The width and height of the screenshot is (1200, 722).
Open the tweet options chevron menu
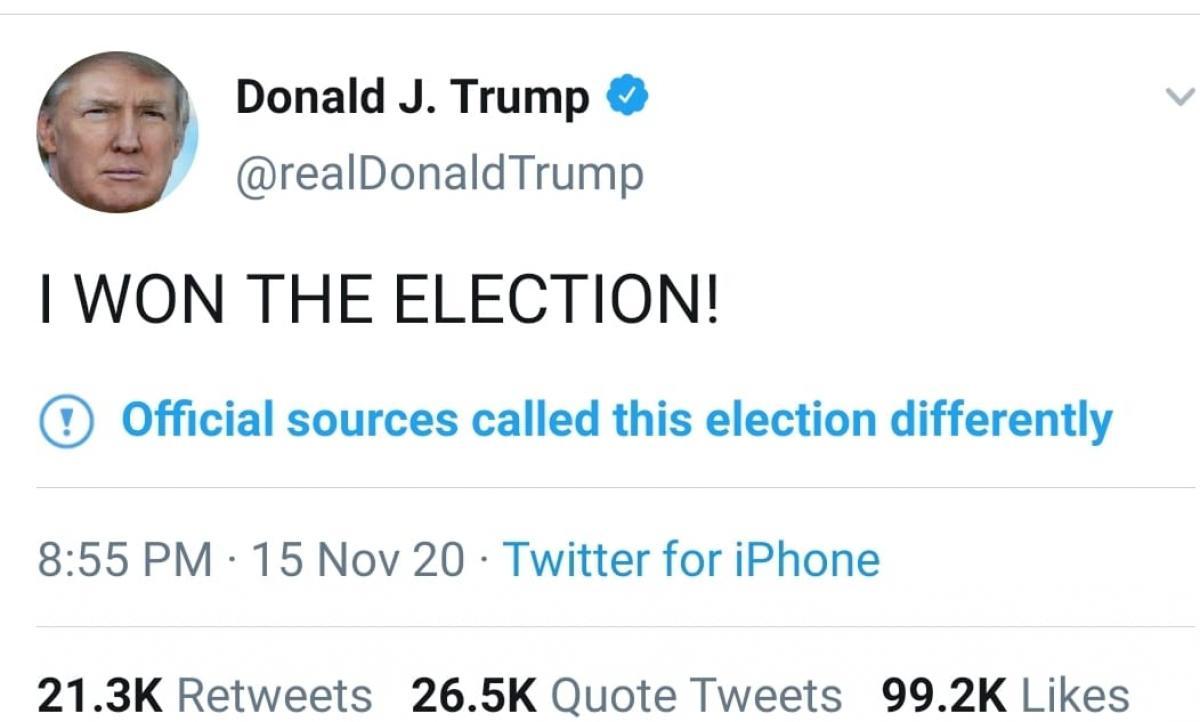[x=1180, y=98]
